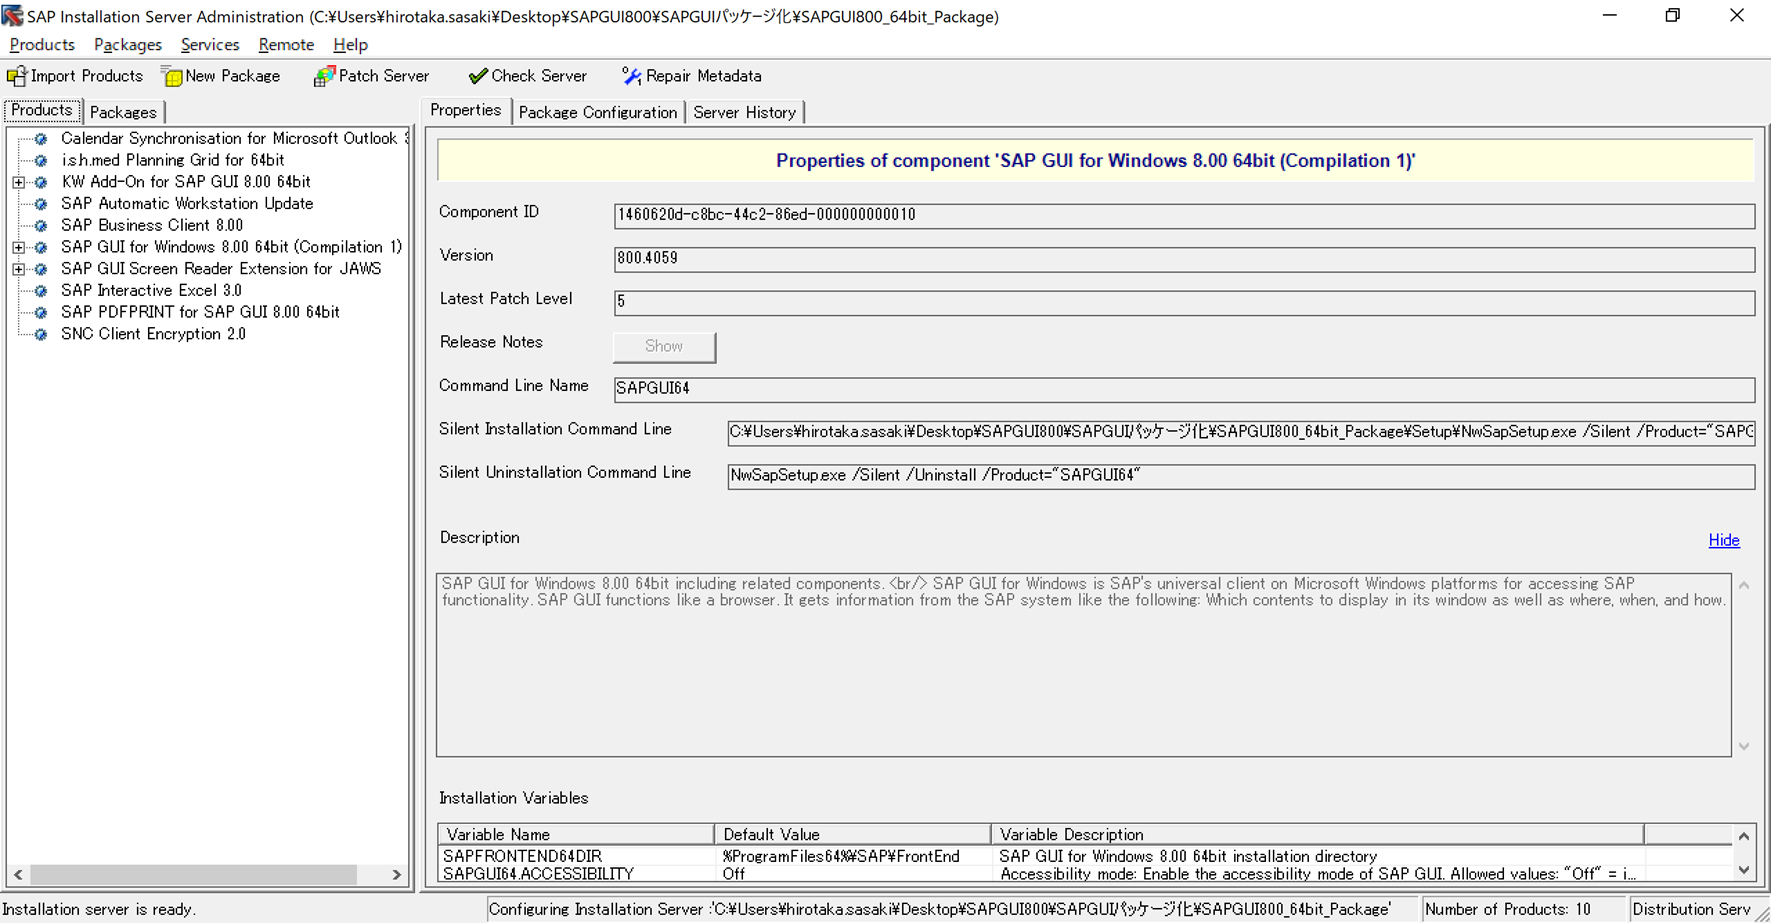Open the Products menu
This screenshot has height=923, width=1771.
pyautogui.click(x=42, y=45)
